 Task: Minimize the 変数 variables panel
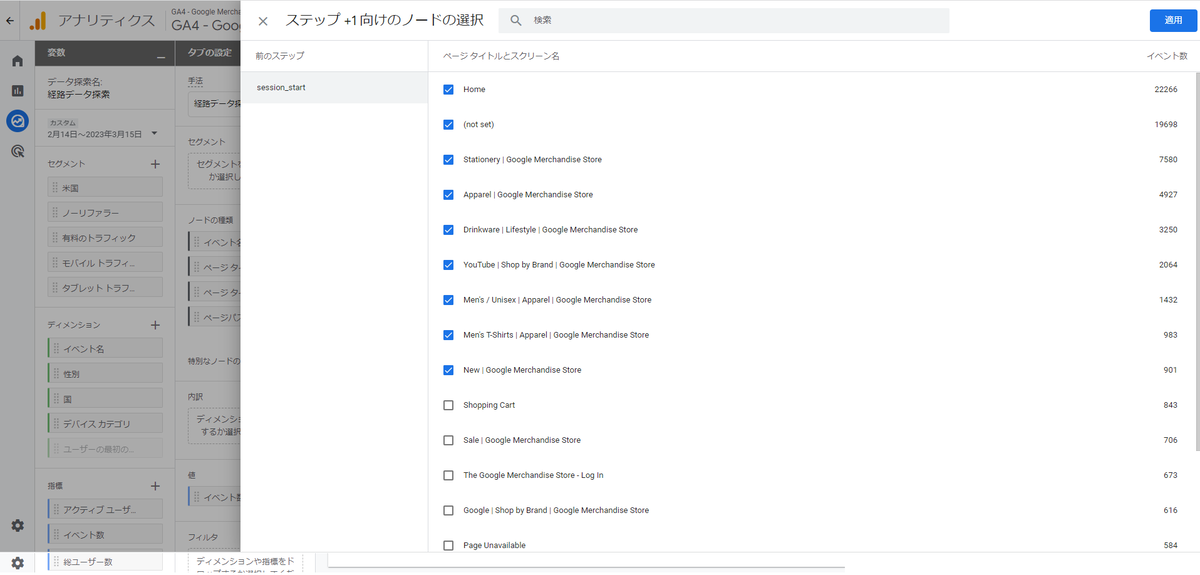click(160, 55)
